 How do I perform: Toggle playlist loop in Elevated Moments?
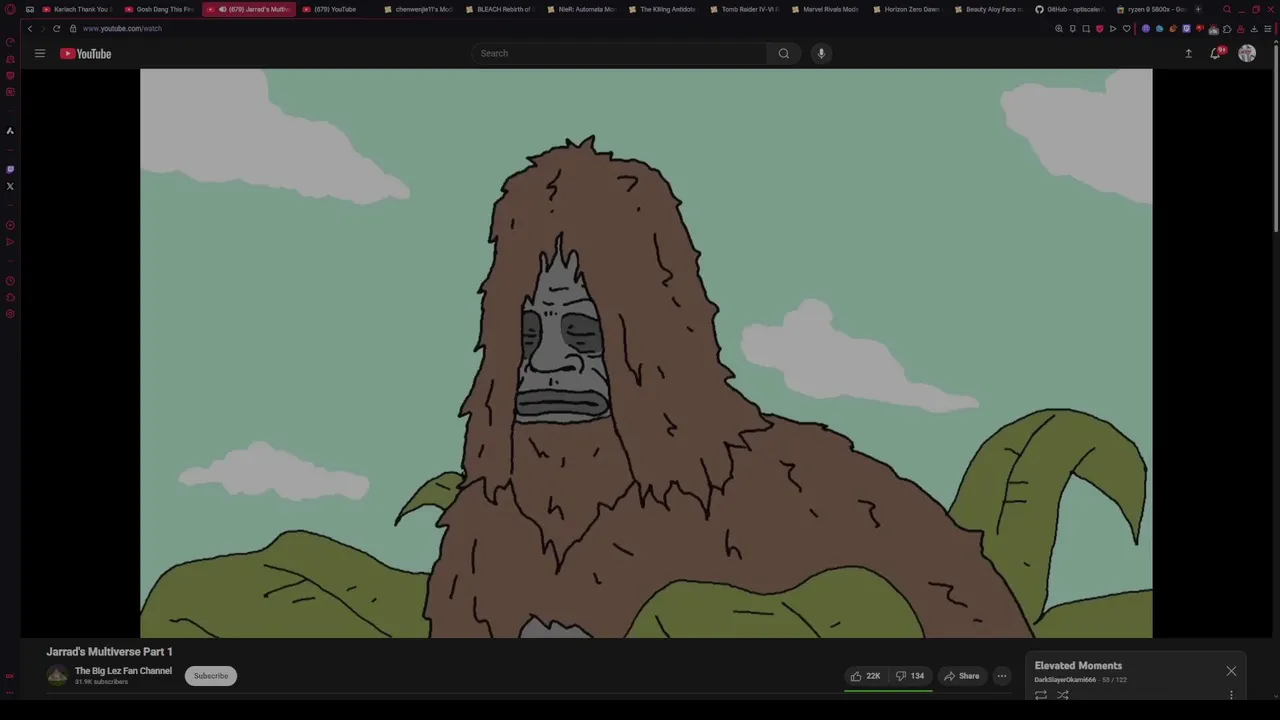click(1041, 695)
